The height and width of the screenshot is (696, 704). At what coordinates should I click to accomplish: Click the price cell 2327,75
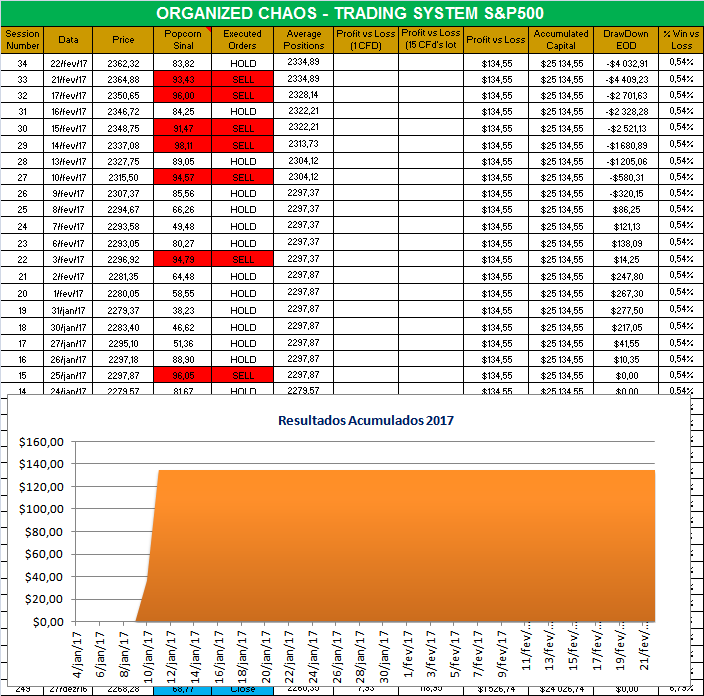point(123,161)
